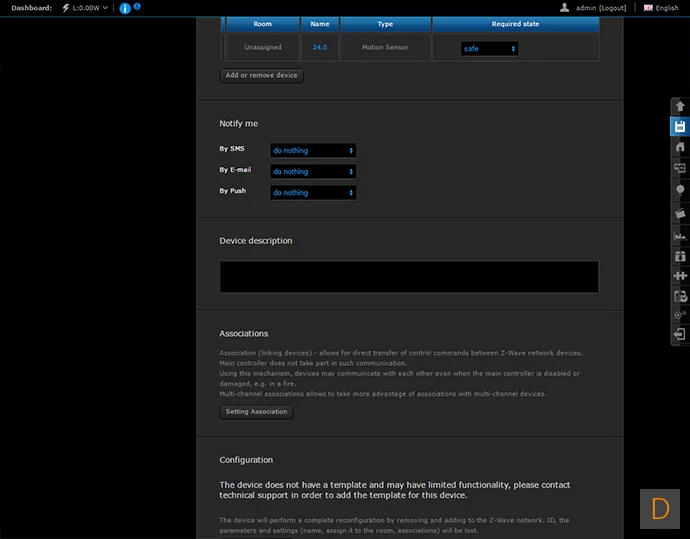Click the Notify me section heading
The height and width of the screenshot is (539, 690).
[x=239, y=124]
